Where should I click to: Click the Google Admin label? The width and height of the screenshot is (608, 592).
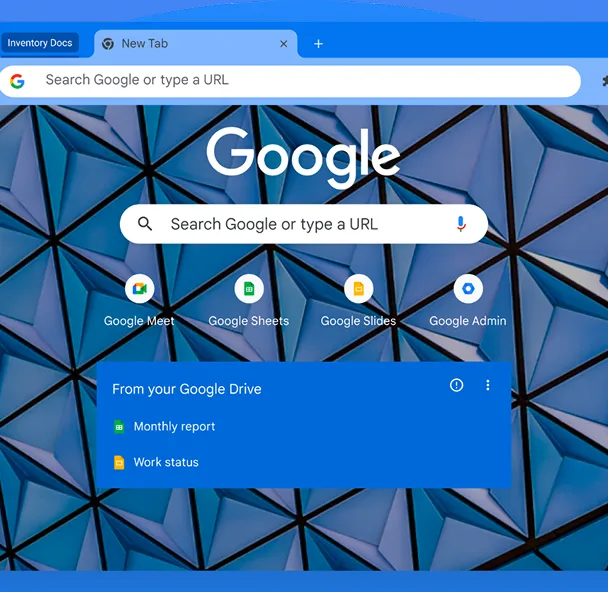coord(468,321)
